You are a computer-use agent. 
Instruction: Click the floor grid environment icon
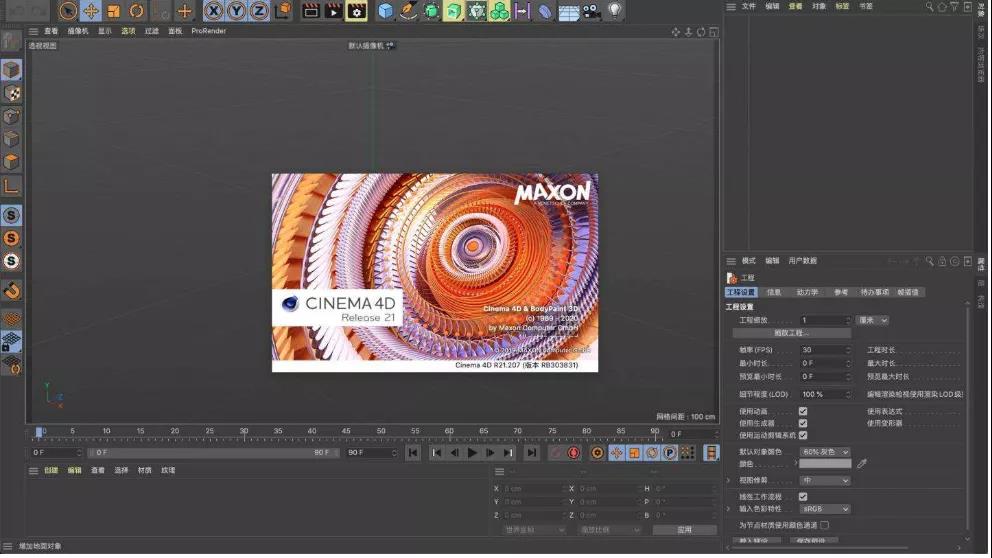pyautogui.click(x=568, y=12)
